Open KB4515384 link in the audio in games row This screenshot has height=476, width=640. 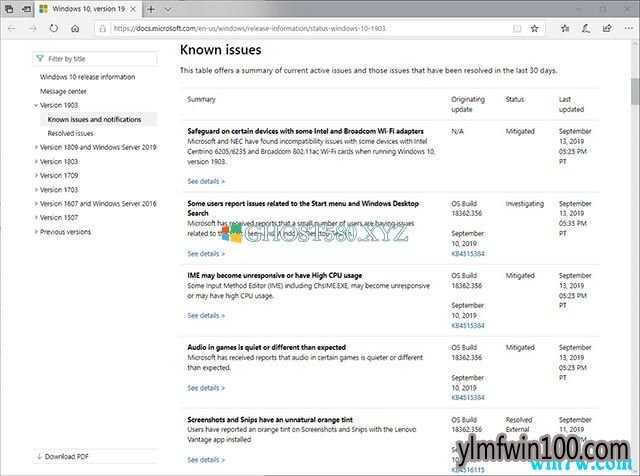pos(468,397)
